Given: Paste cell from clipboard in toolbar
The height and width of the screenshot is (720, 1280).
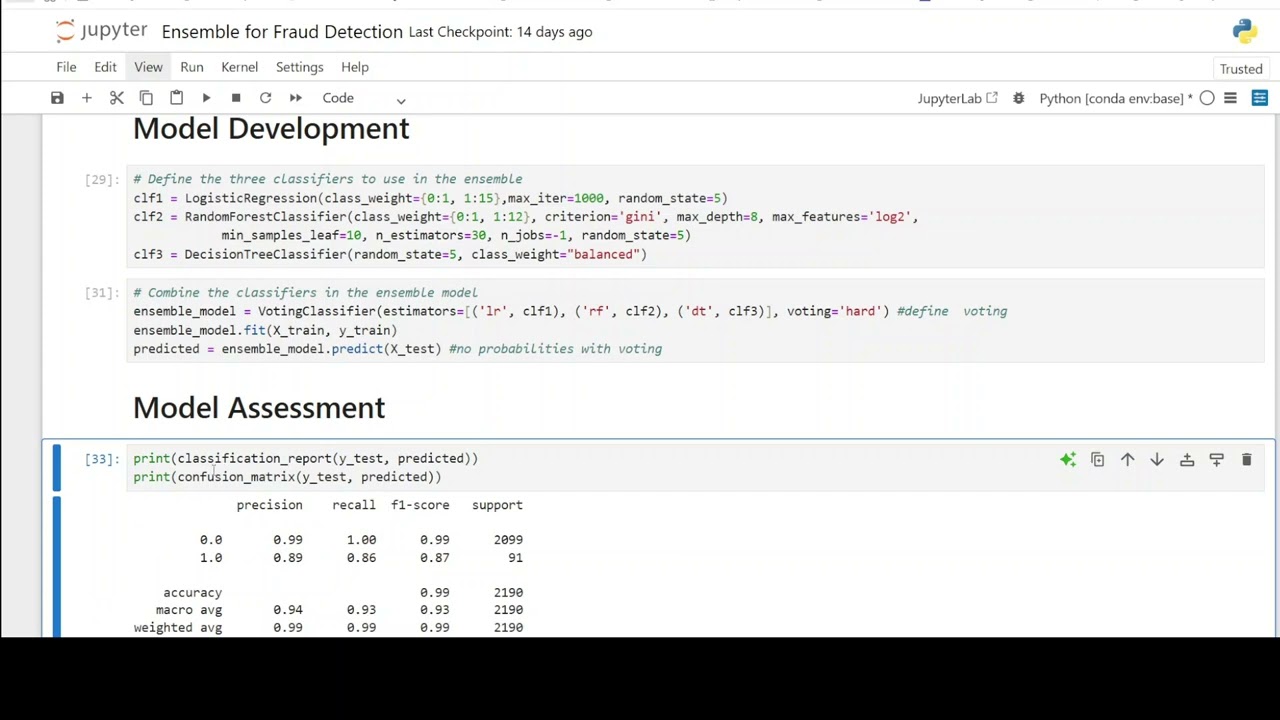Looking at the screenshot, I should click(x=176, y=98).
